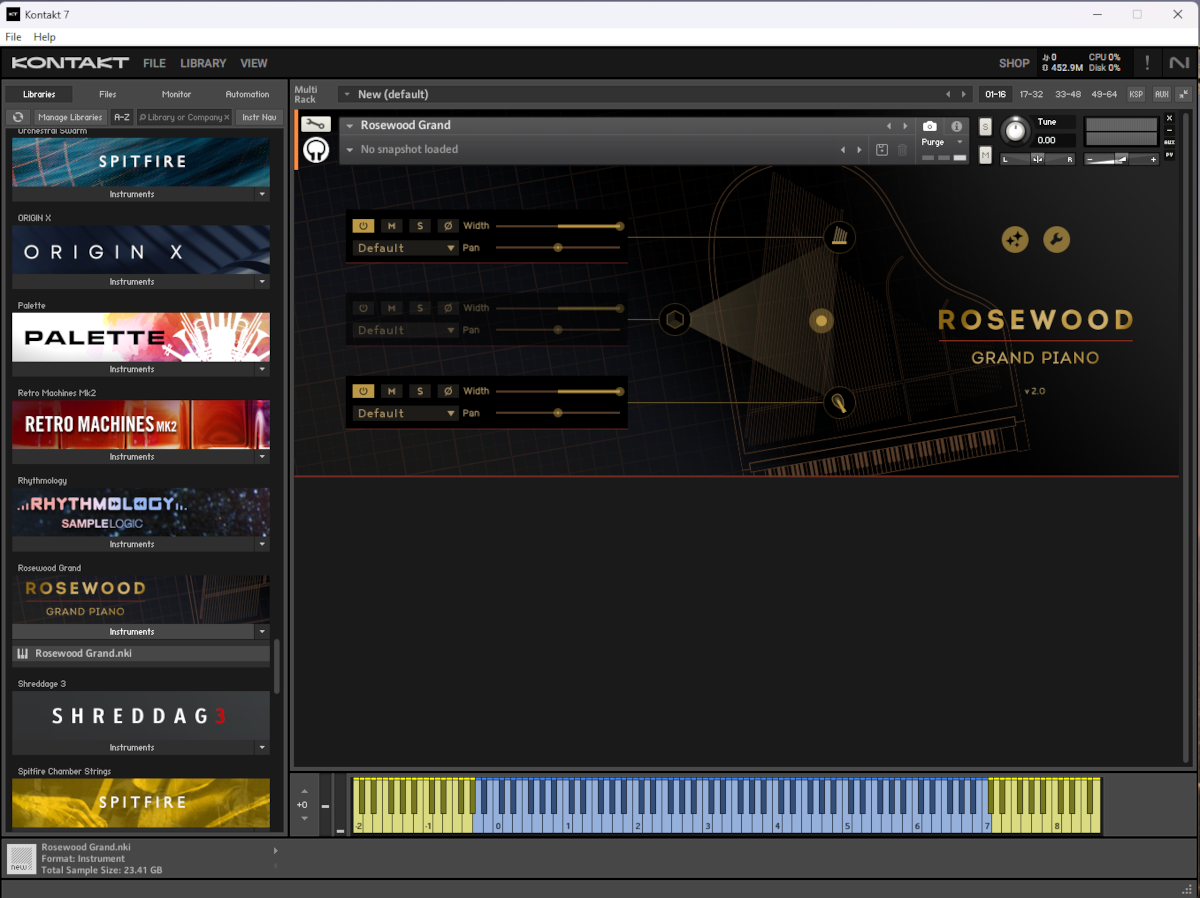This screenshot has height=898, width=1200.
Task: Click the delete snapshot trash icon
Action: click(x=902, y=150)
